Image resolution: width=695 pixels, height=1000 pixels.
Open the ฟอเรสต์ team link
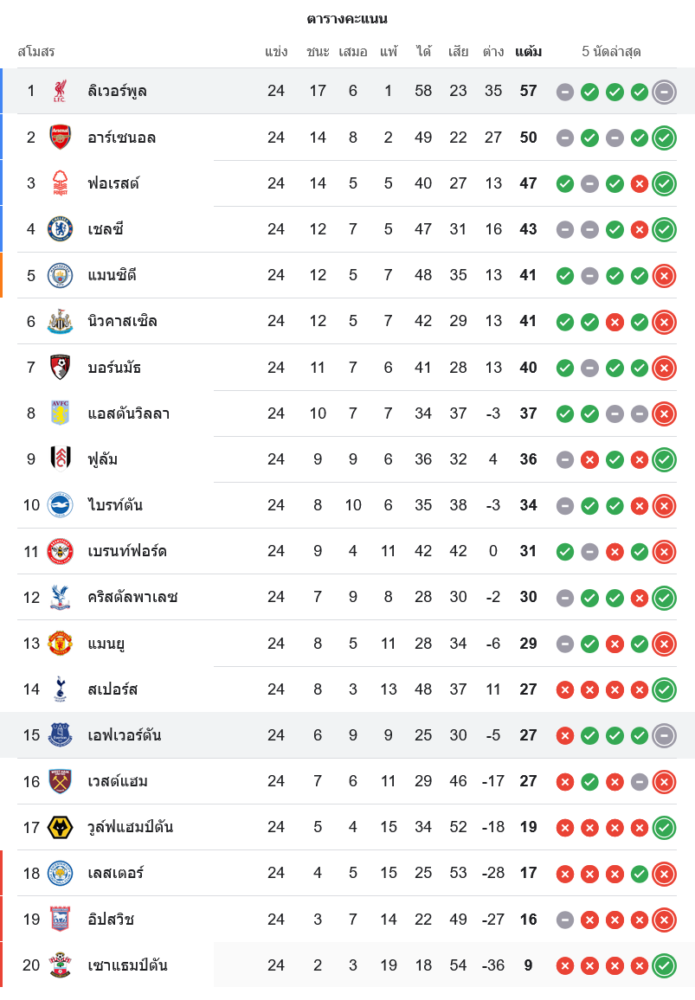point(113,183)
